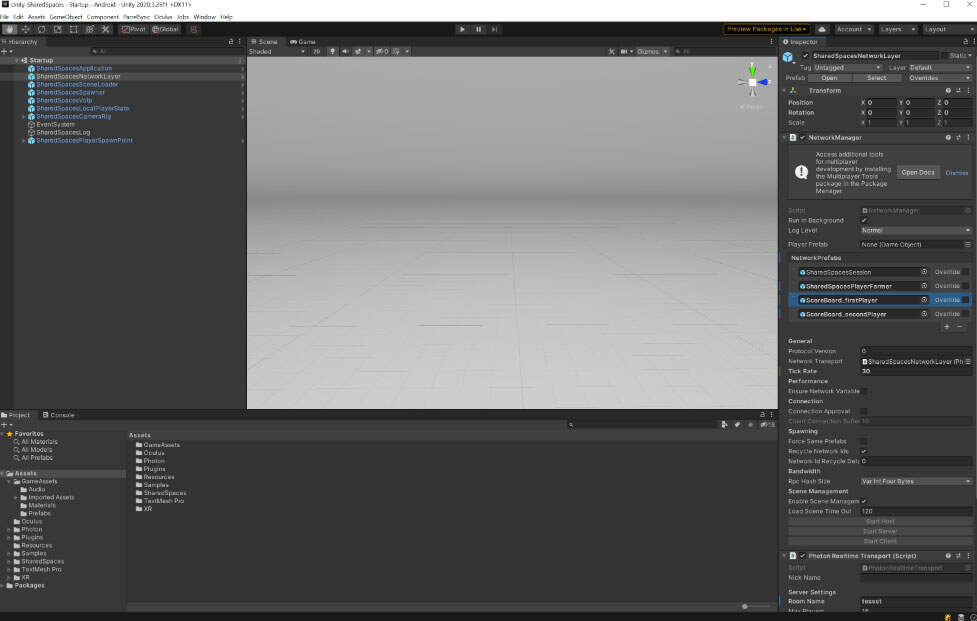The width and height of the screenshot is (977, 621).
Task: Click the Dismiss link
Action: (x=956, y=172)
